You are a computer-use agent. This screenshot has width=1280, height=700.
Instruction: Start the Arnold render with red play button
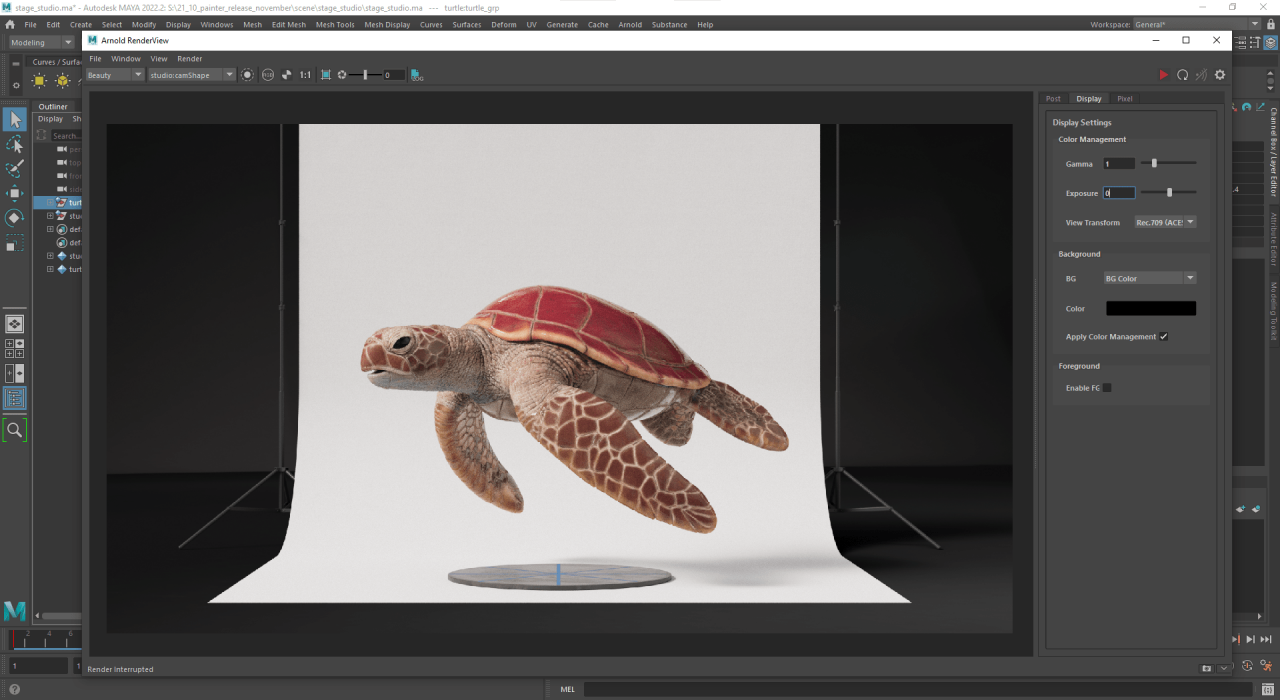1163,75
